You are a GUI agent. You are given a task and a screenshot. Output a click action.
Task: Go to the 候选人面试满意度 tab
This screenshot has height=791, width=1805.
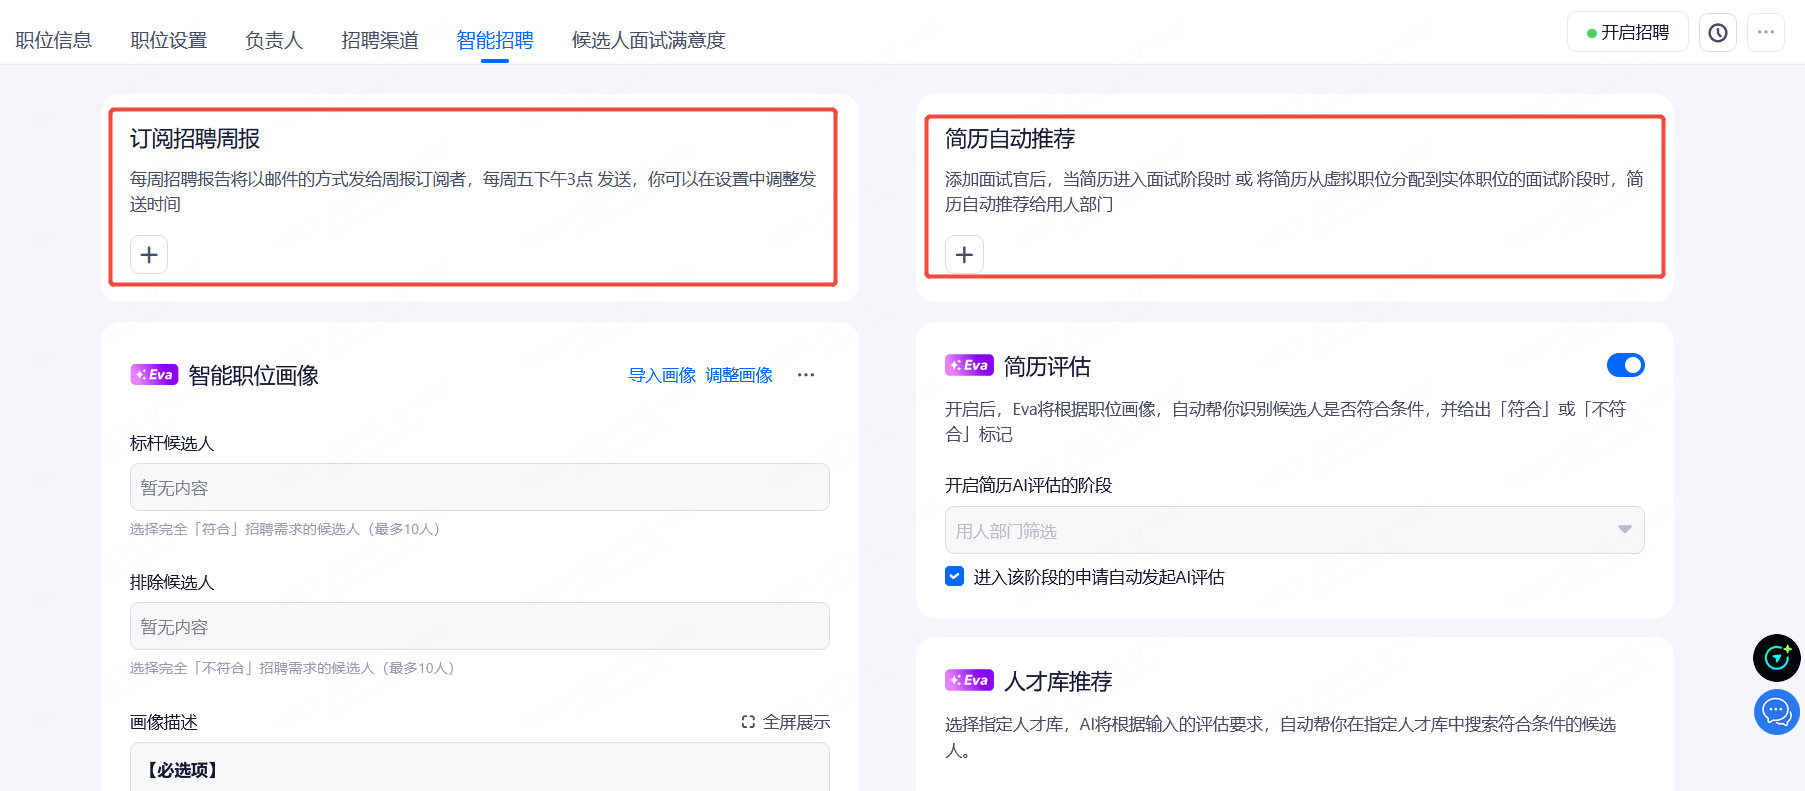[x=648, y=40]
